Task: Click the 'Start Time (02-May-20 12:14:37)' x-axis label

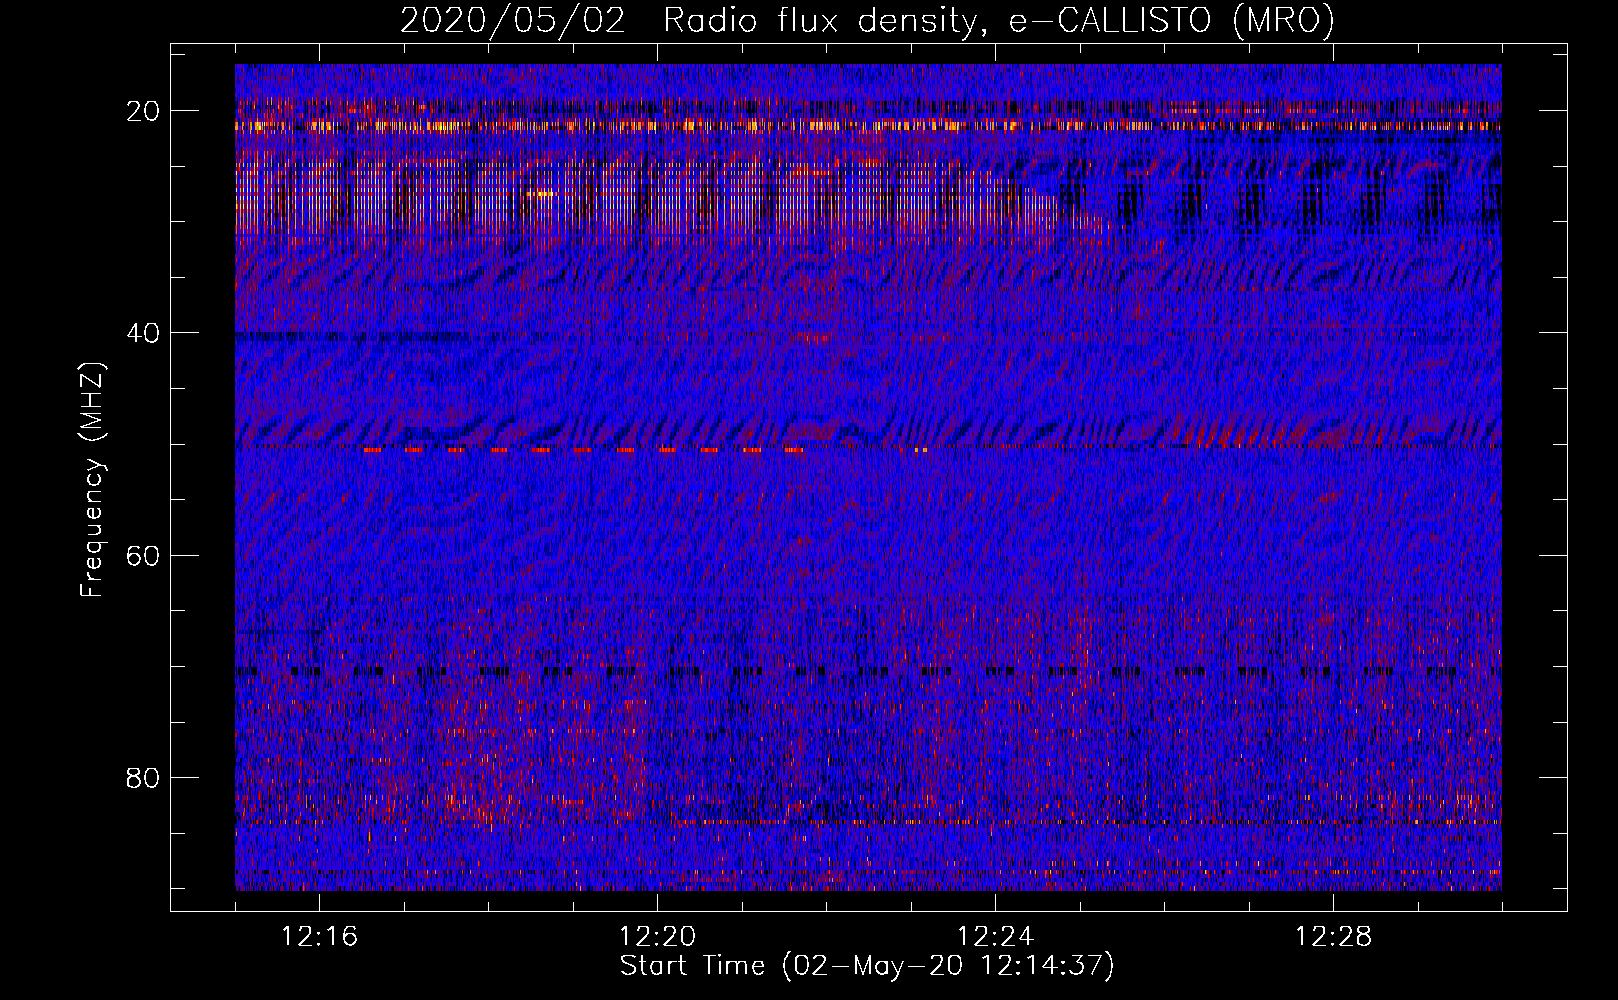Action: (x=867, y=966)
